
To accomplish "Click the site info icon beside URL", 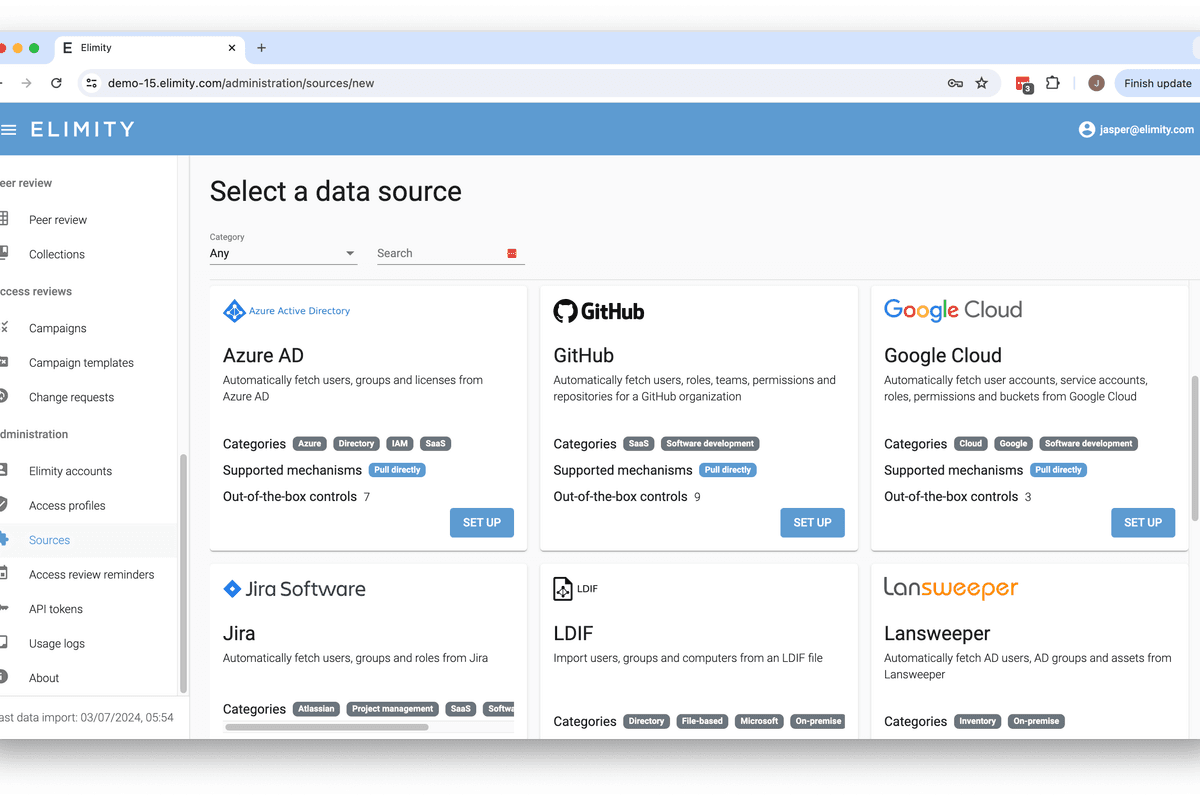I will coord(91,83).
